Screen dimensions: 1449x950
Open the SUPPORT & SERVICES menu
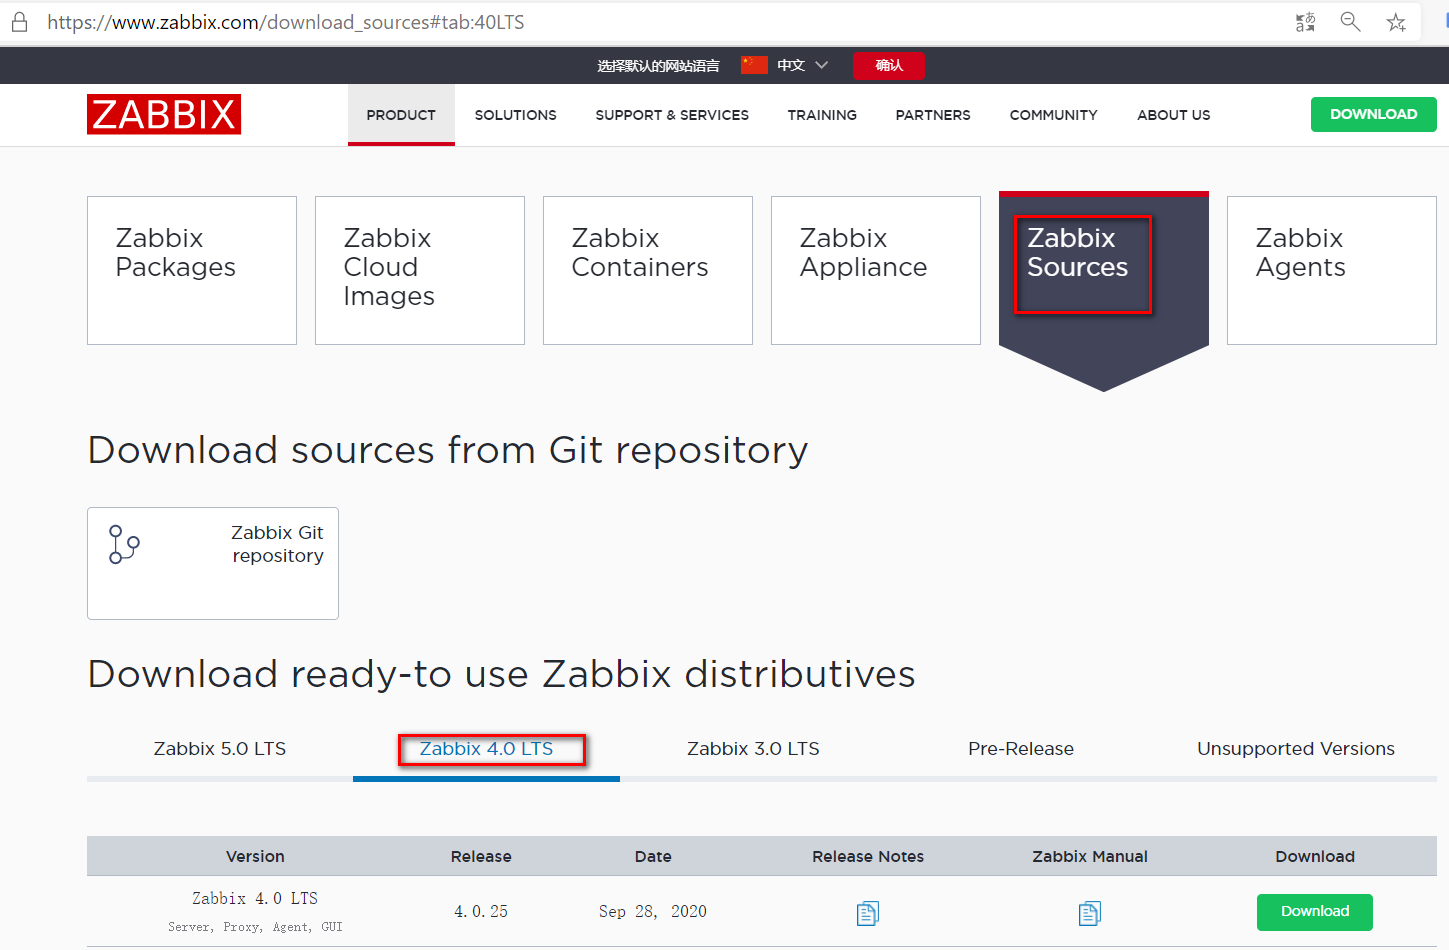(672, 115)
